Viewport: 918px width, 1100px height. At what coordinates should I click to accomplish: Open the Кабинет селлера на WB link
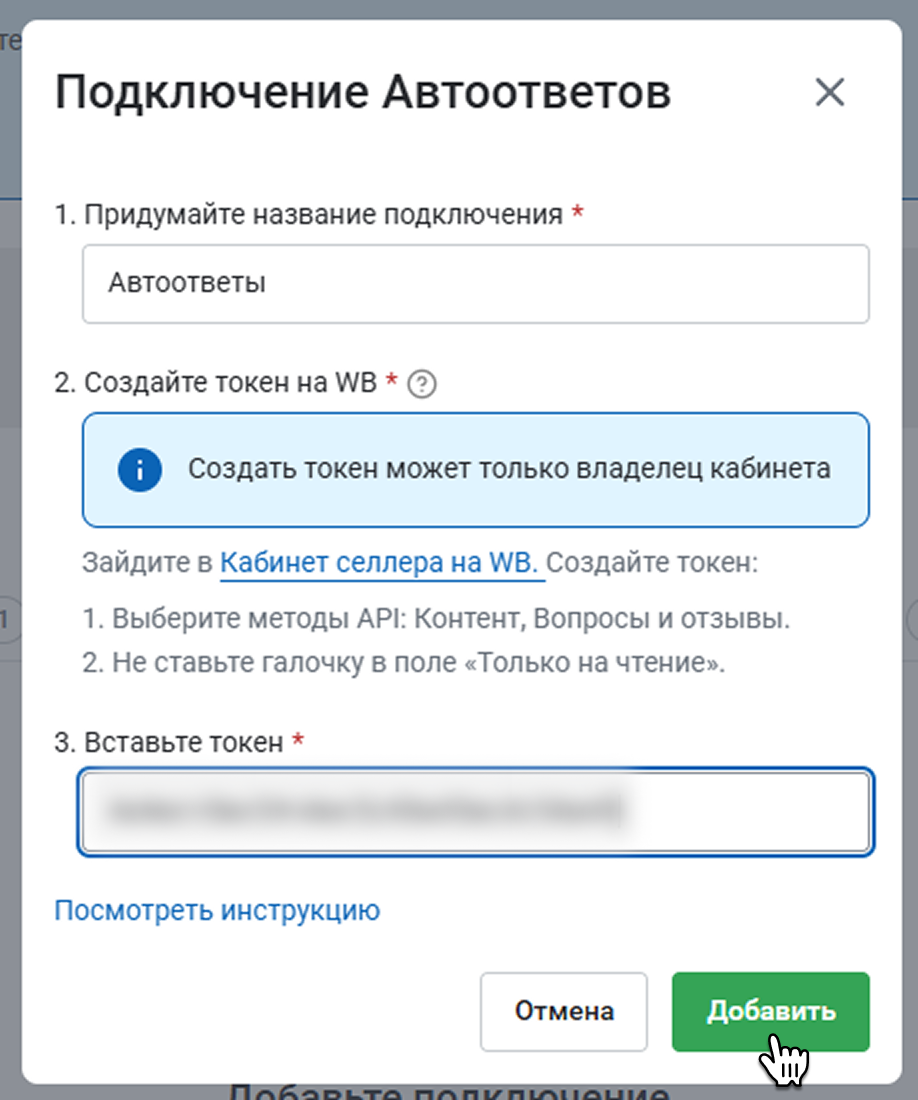point(379,563)
